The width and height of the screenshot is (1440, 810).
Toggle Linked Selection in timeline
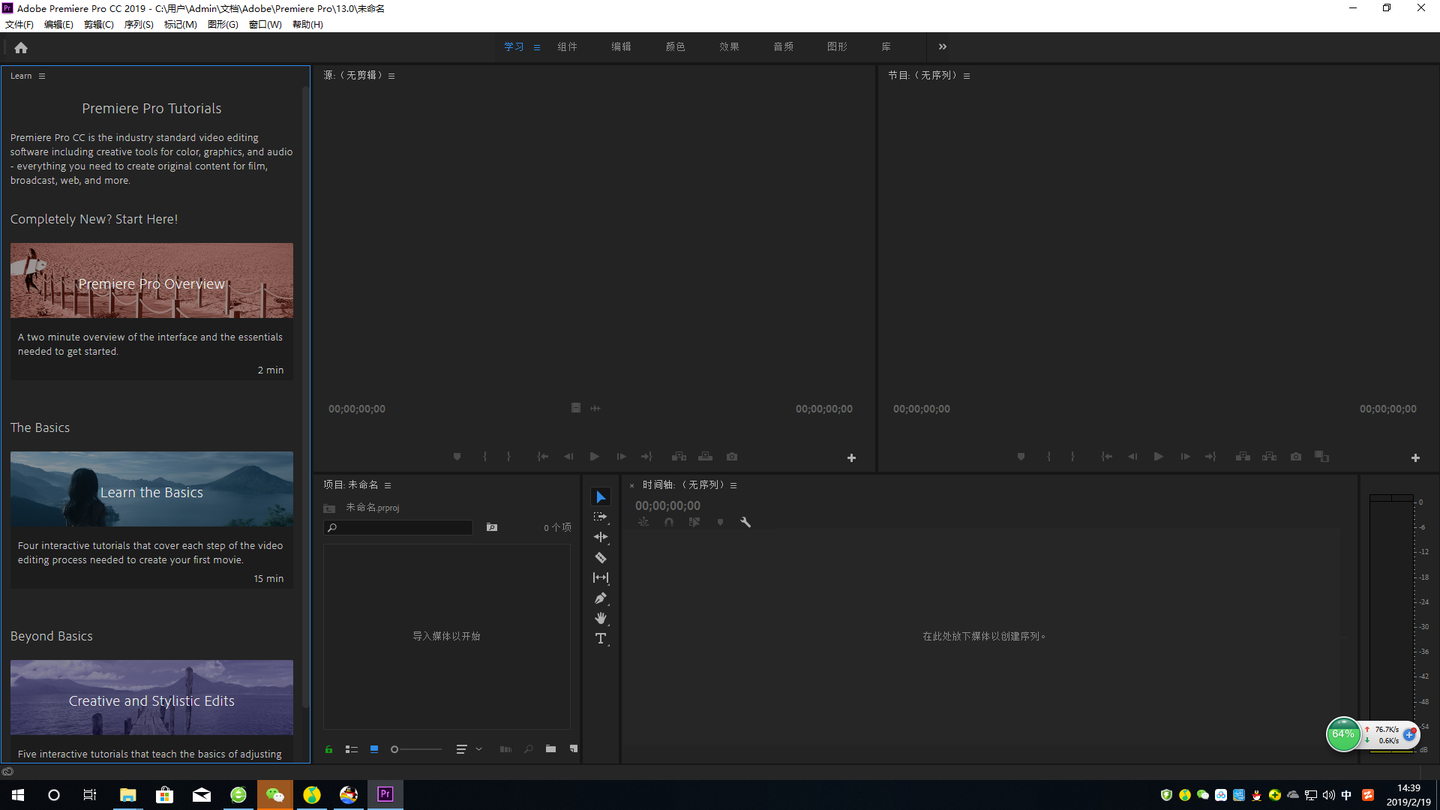tap(694, 522)
